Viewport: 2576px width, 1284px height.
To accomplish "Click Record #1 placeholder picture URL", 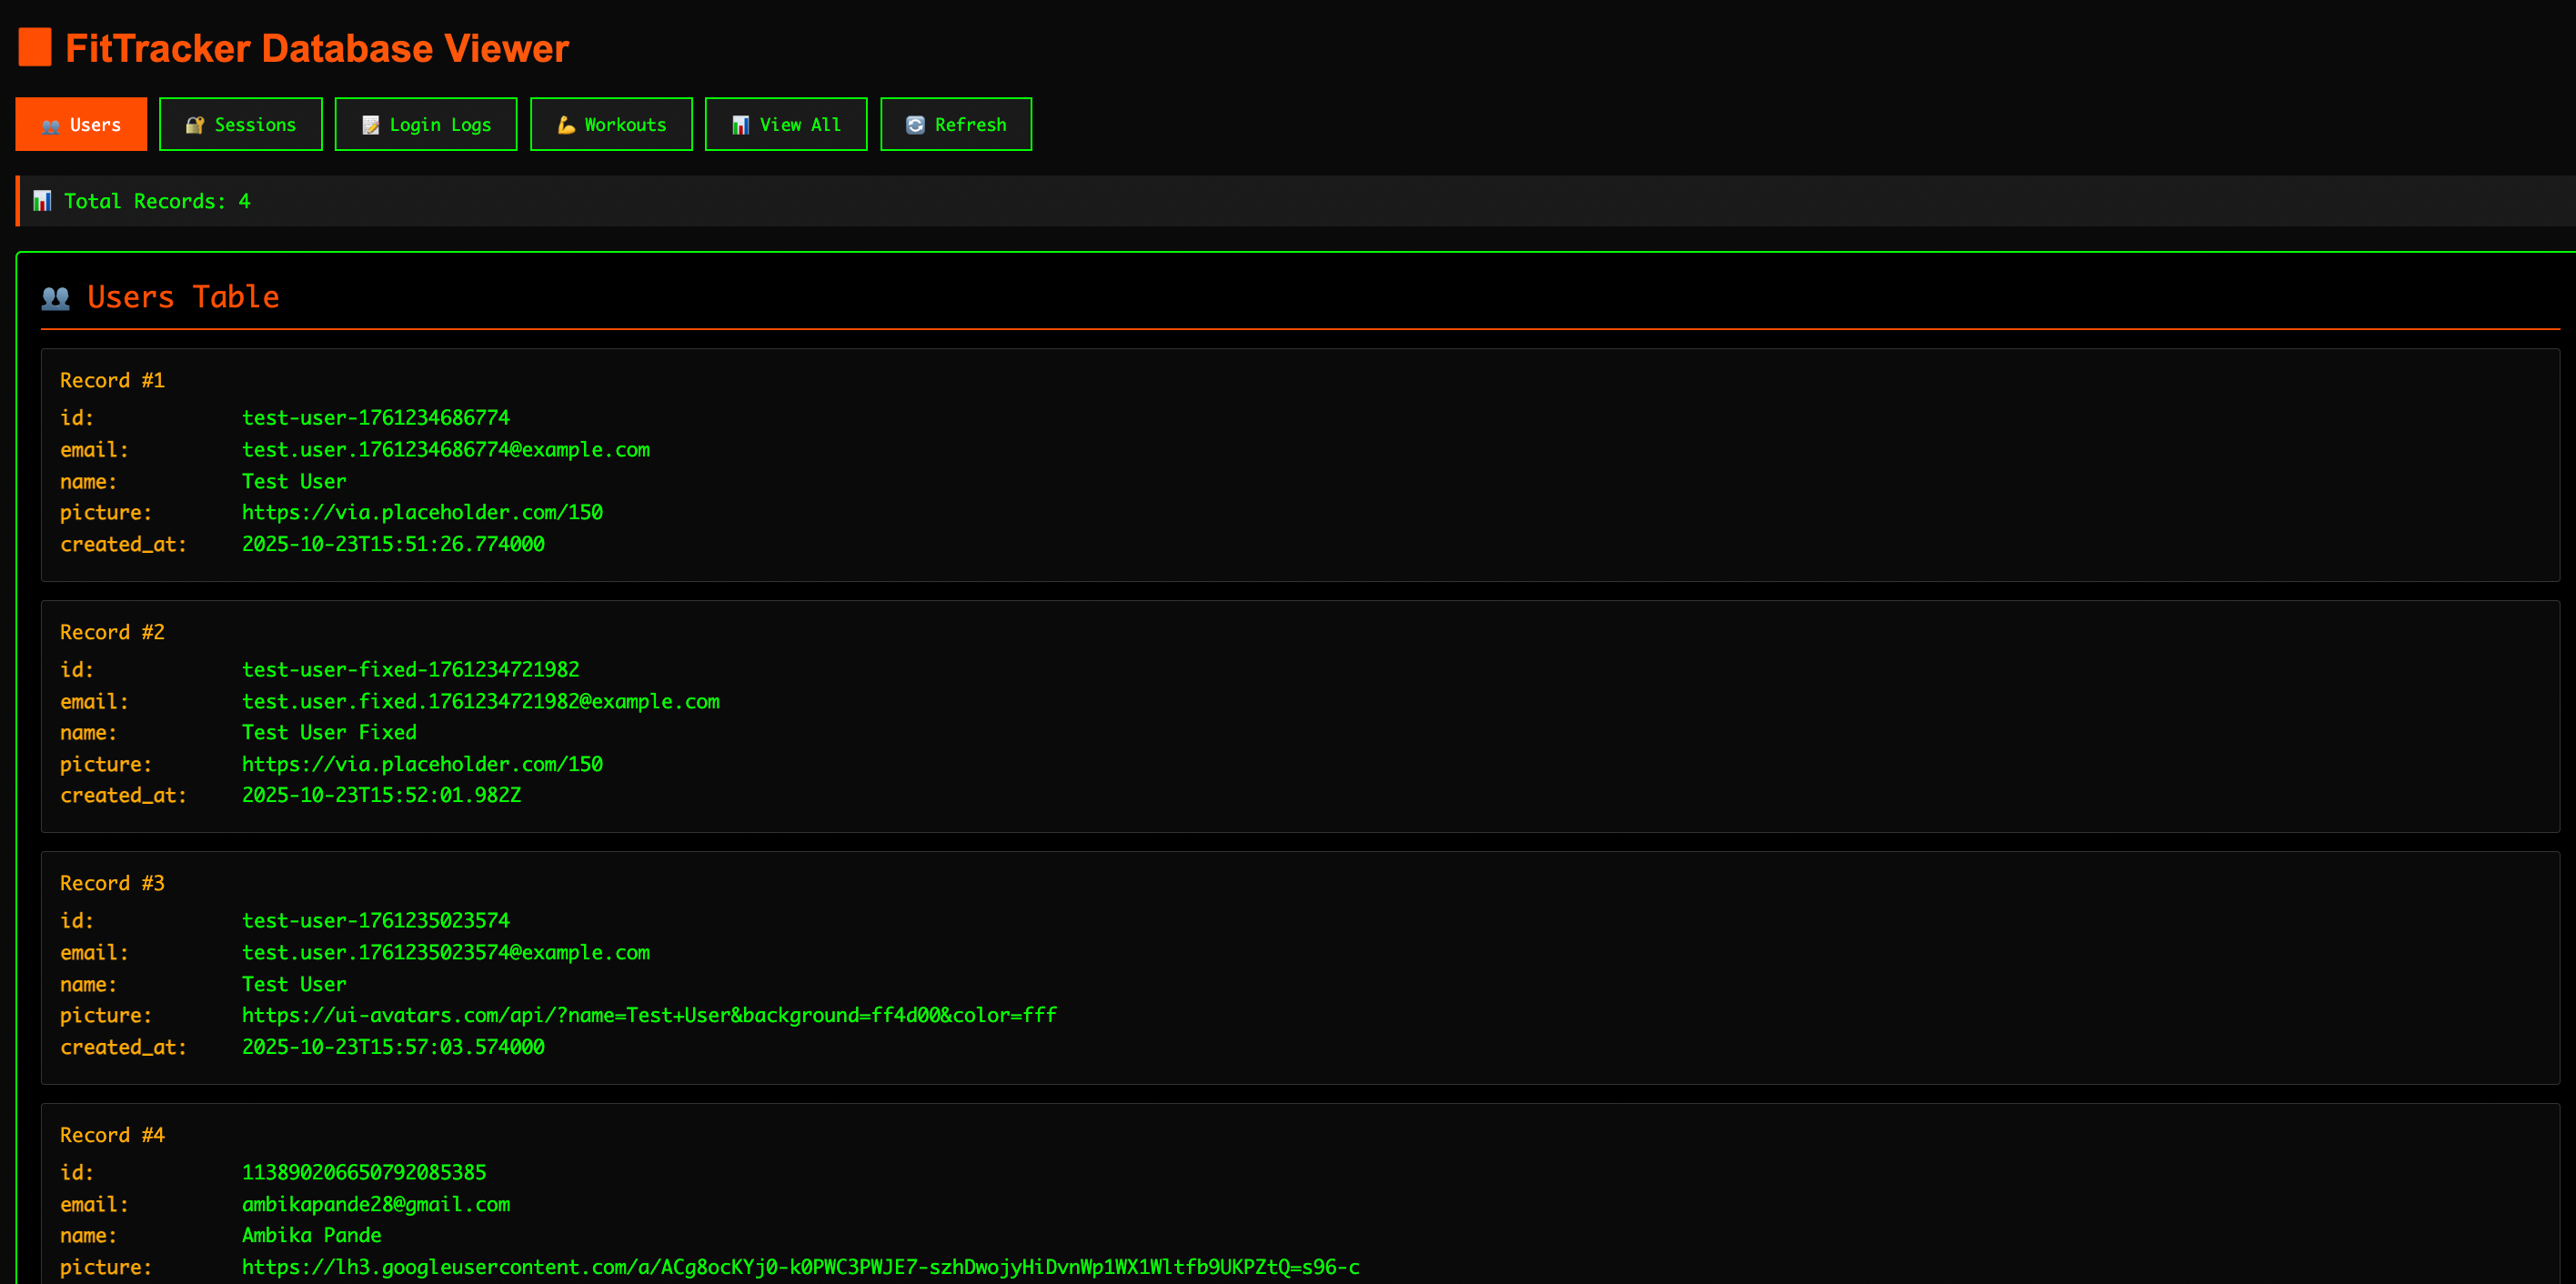I will tap(422, 513).
